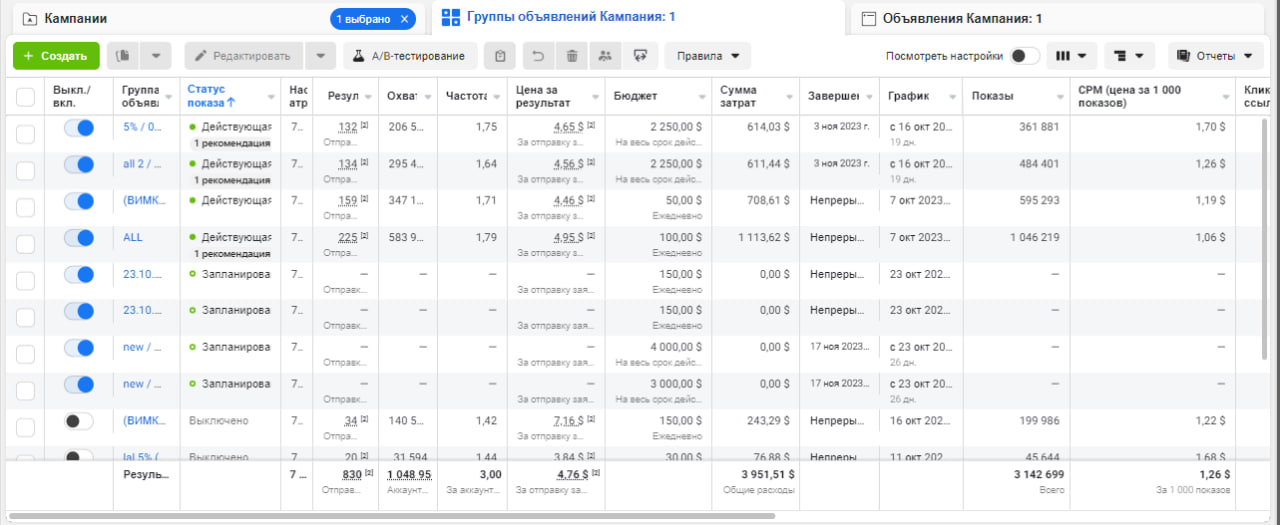The width and height of the screenshot is (1280, 525).
Task: Click the export arrow icon next to audiences
Action: click(640, 56)
